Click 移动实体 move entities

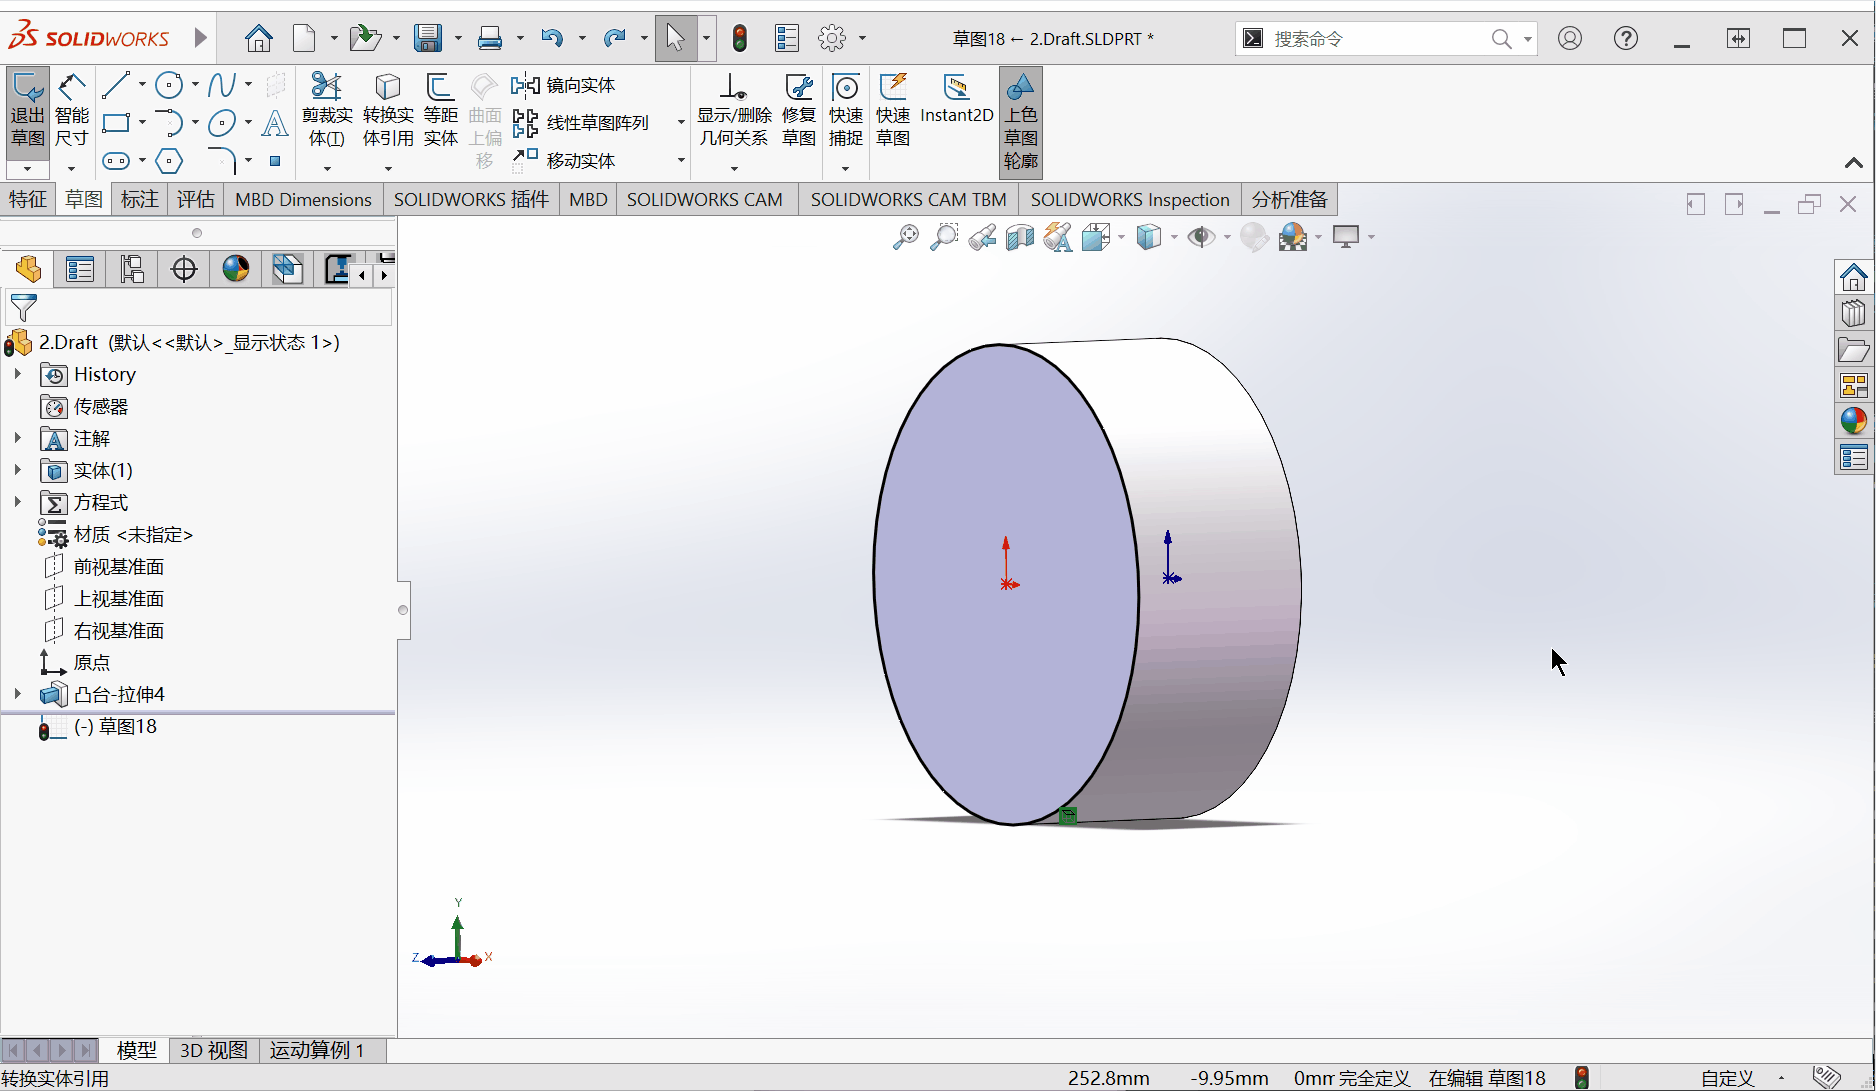(x=563, y=161)
